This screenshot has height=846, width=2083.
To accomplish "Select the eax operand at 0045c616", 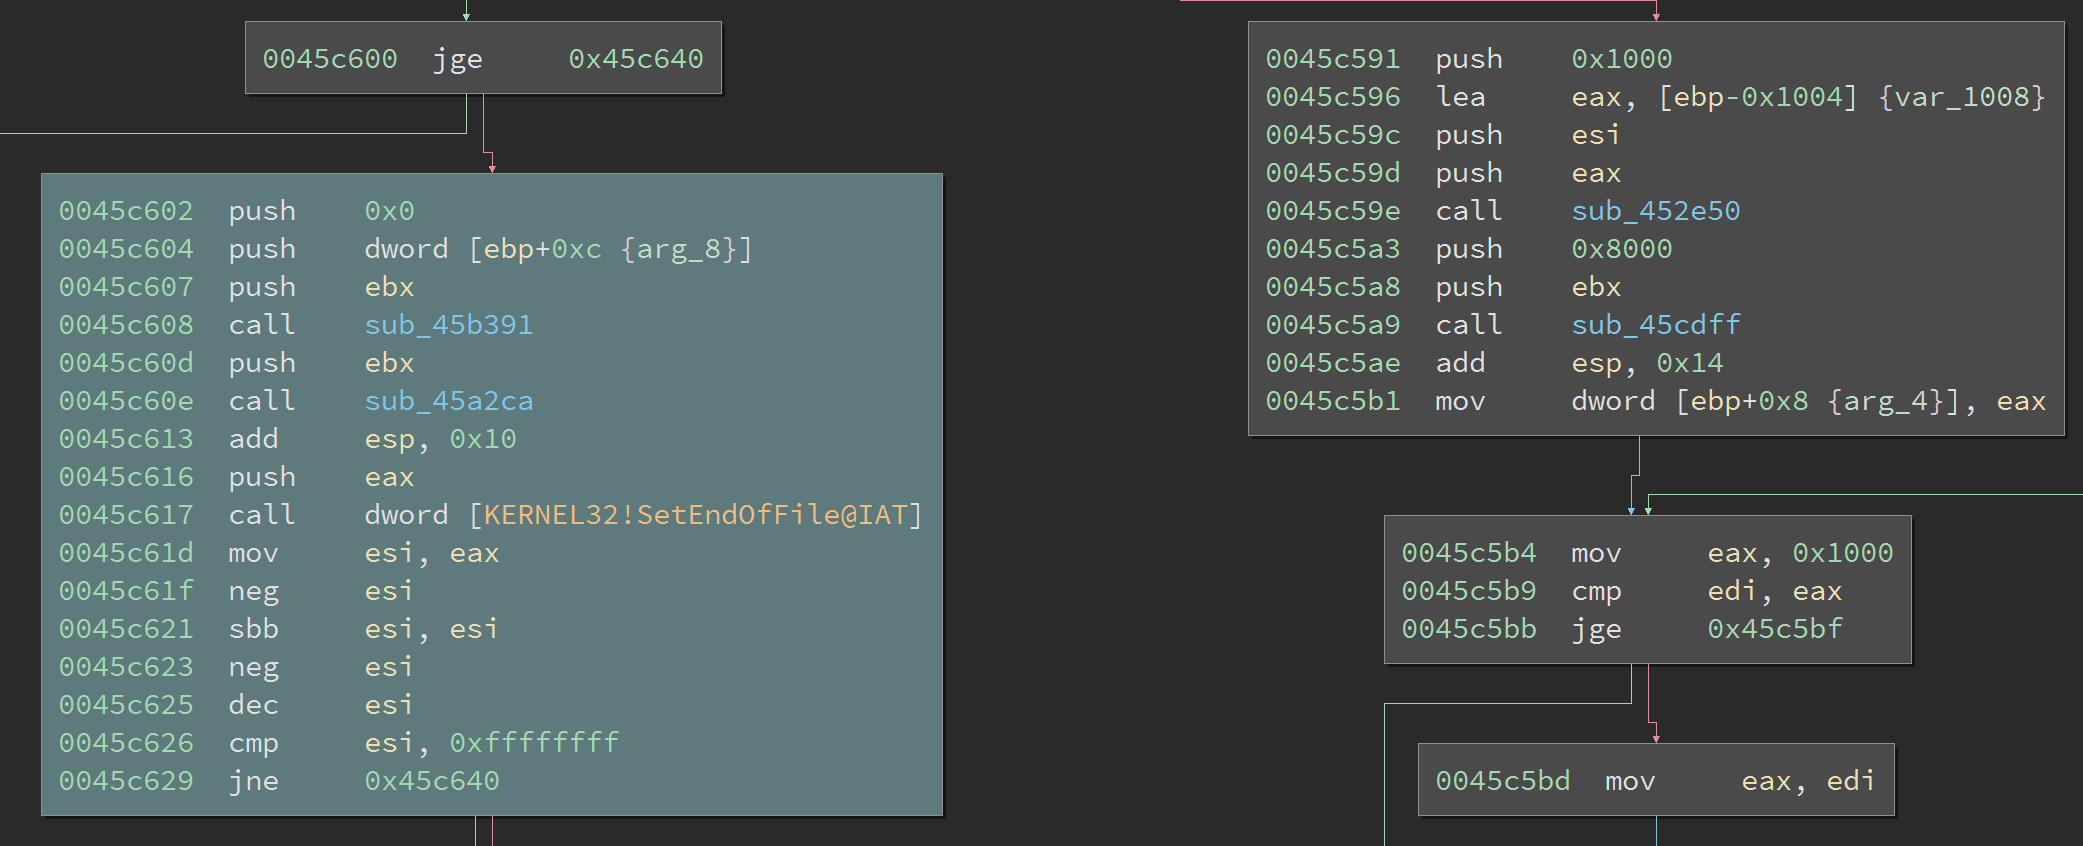I will 389,477.
